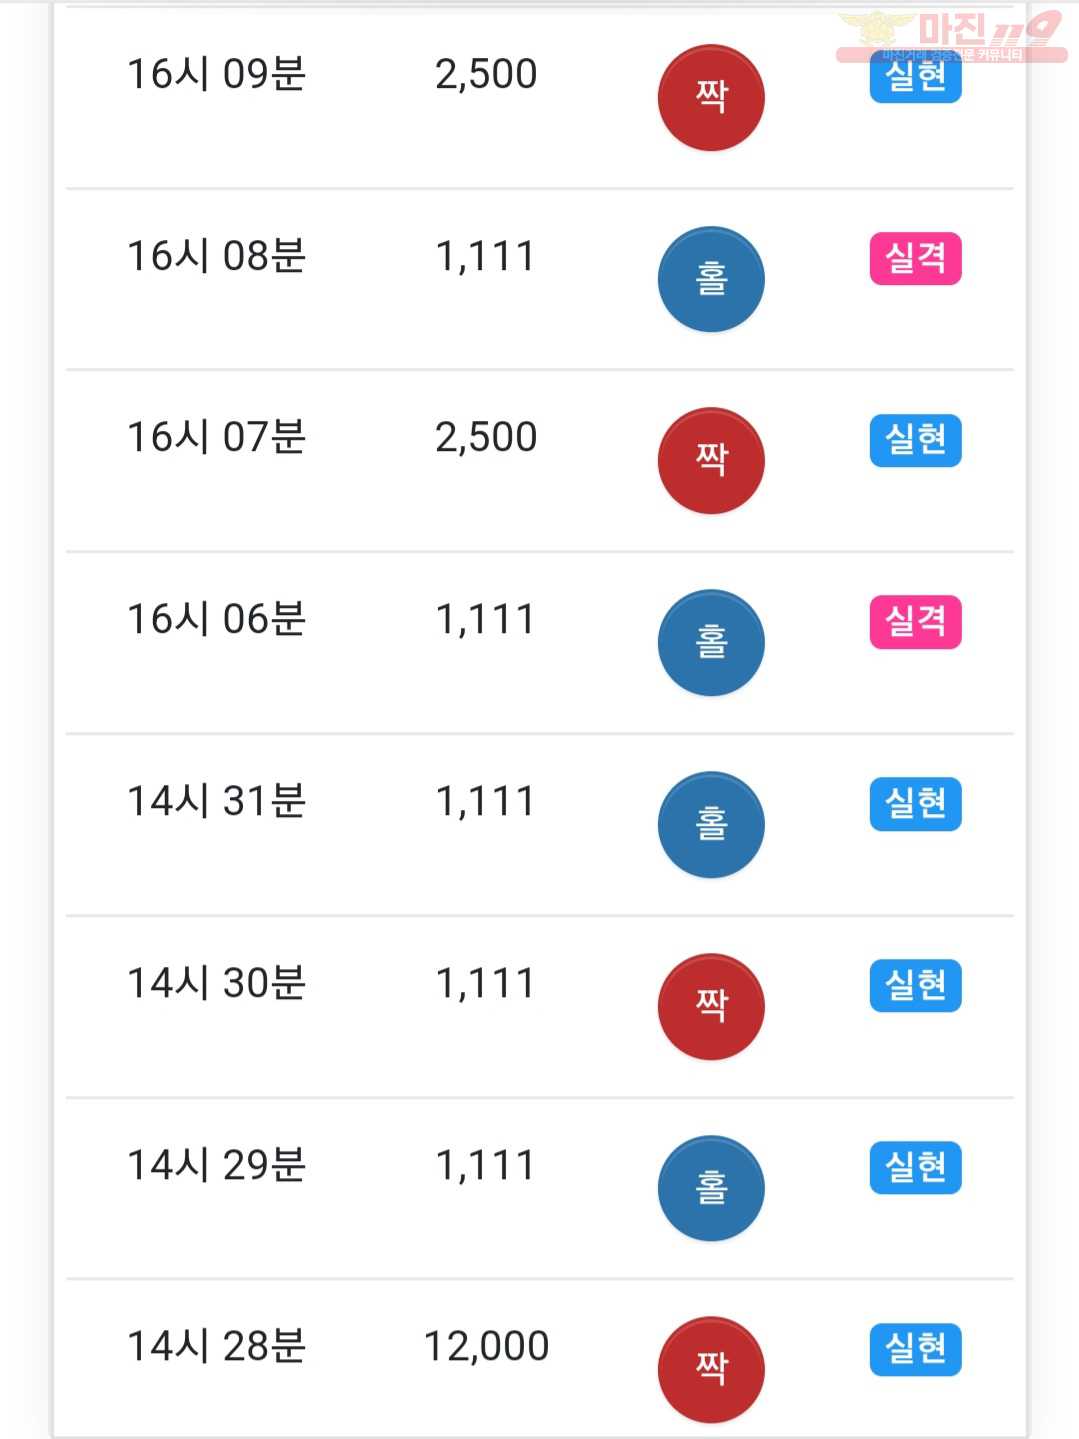Click the blue 홀 circle for 16시 08분
Screen dimensions: 1079x1439
click(x=711, y=279)
